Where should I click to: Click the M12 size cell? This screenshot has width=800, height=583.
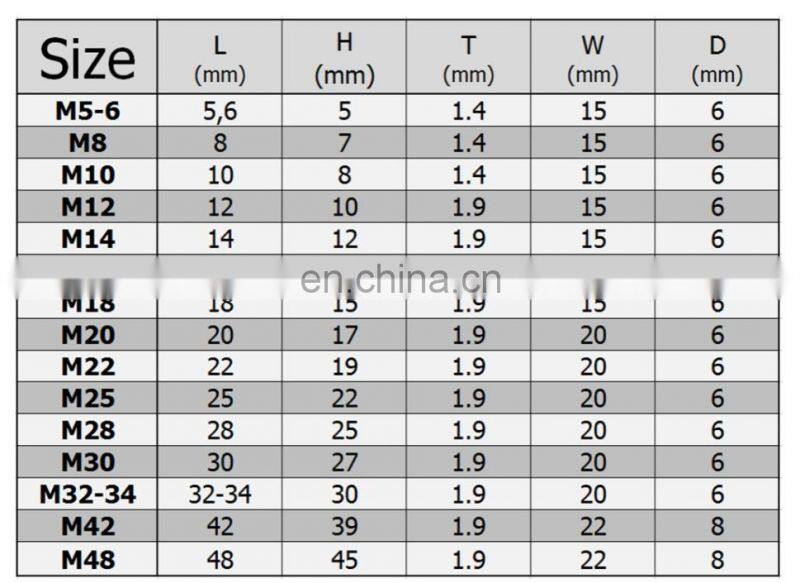coord(88,207)
